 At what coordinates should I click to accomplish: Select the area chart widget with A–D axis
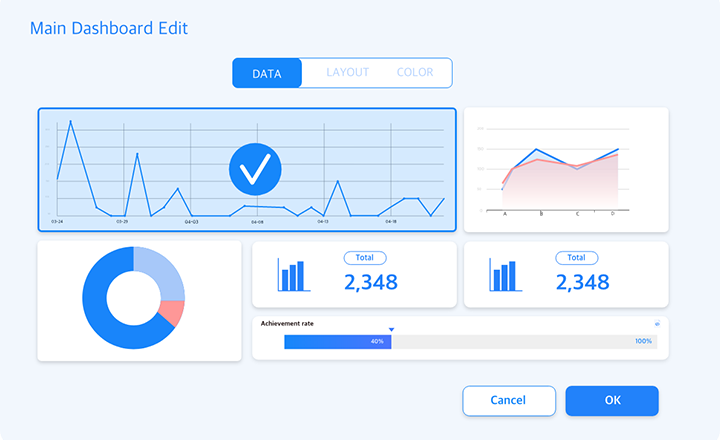pyautogui.click(x=566, y=170)
